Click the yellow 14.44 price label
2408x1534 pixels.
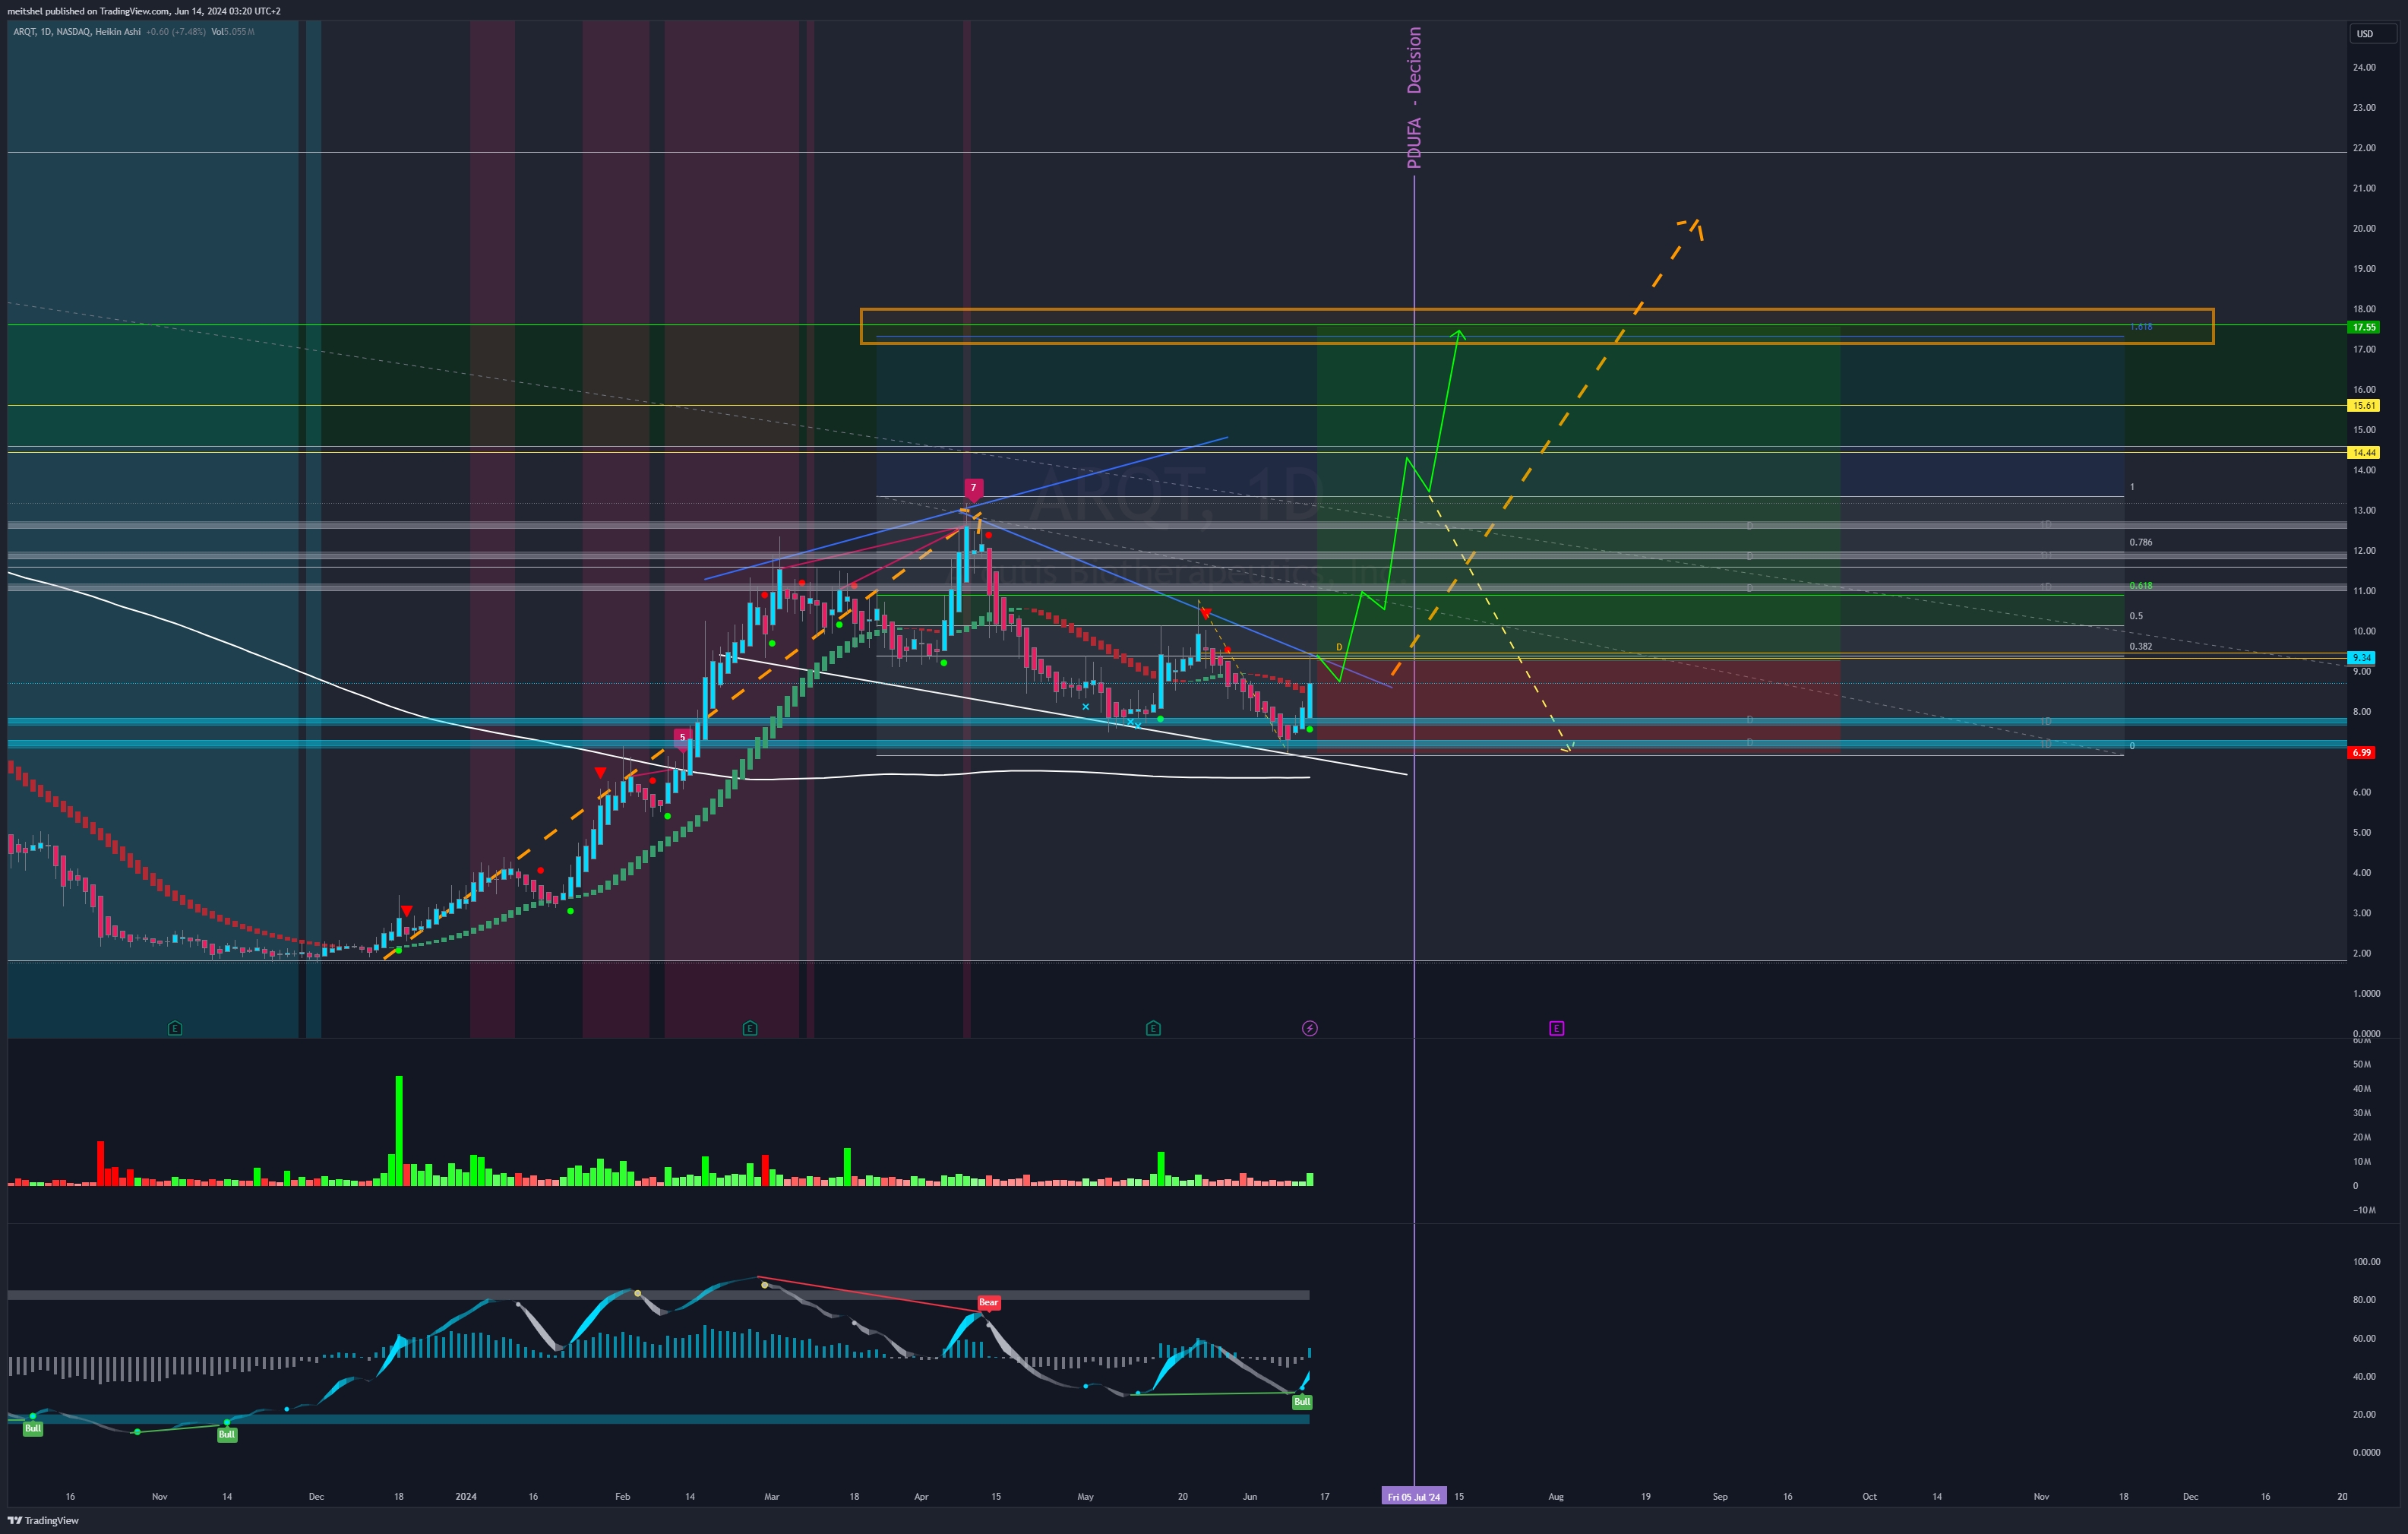[x=2364, y=452]
